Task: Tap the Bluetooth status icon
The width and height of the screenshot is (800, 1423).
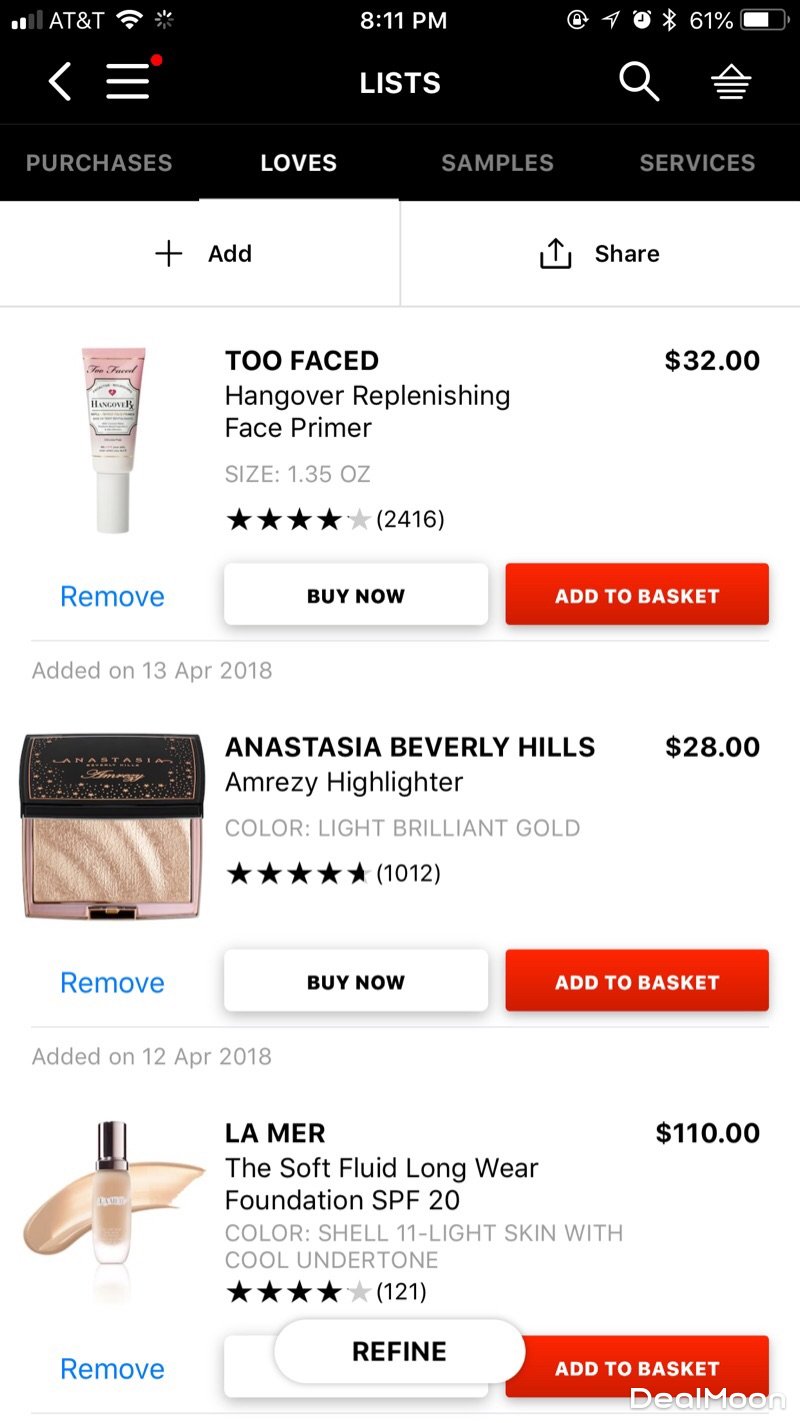Action: (670, 19)
